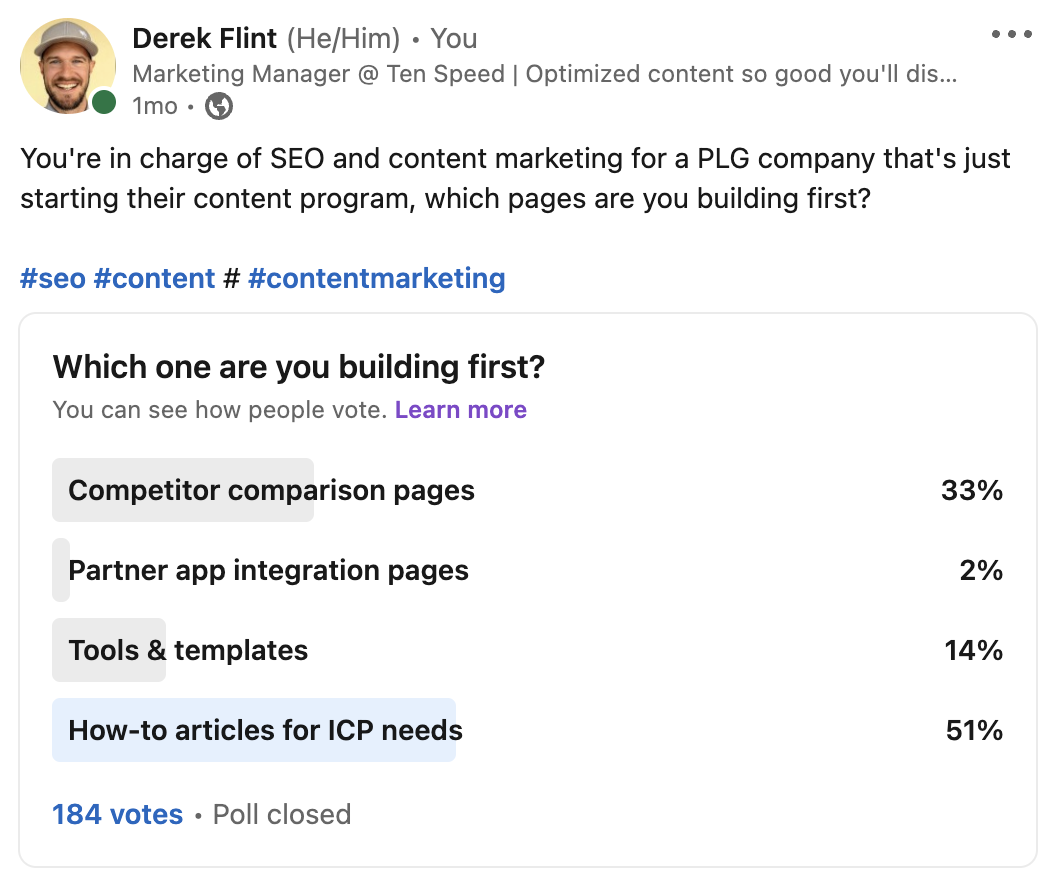Click the globe public visibility icon
This screenshot has height=874, width=1052.
click(x=219, y=106)
